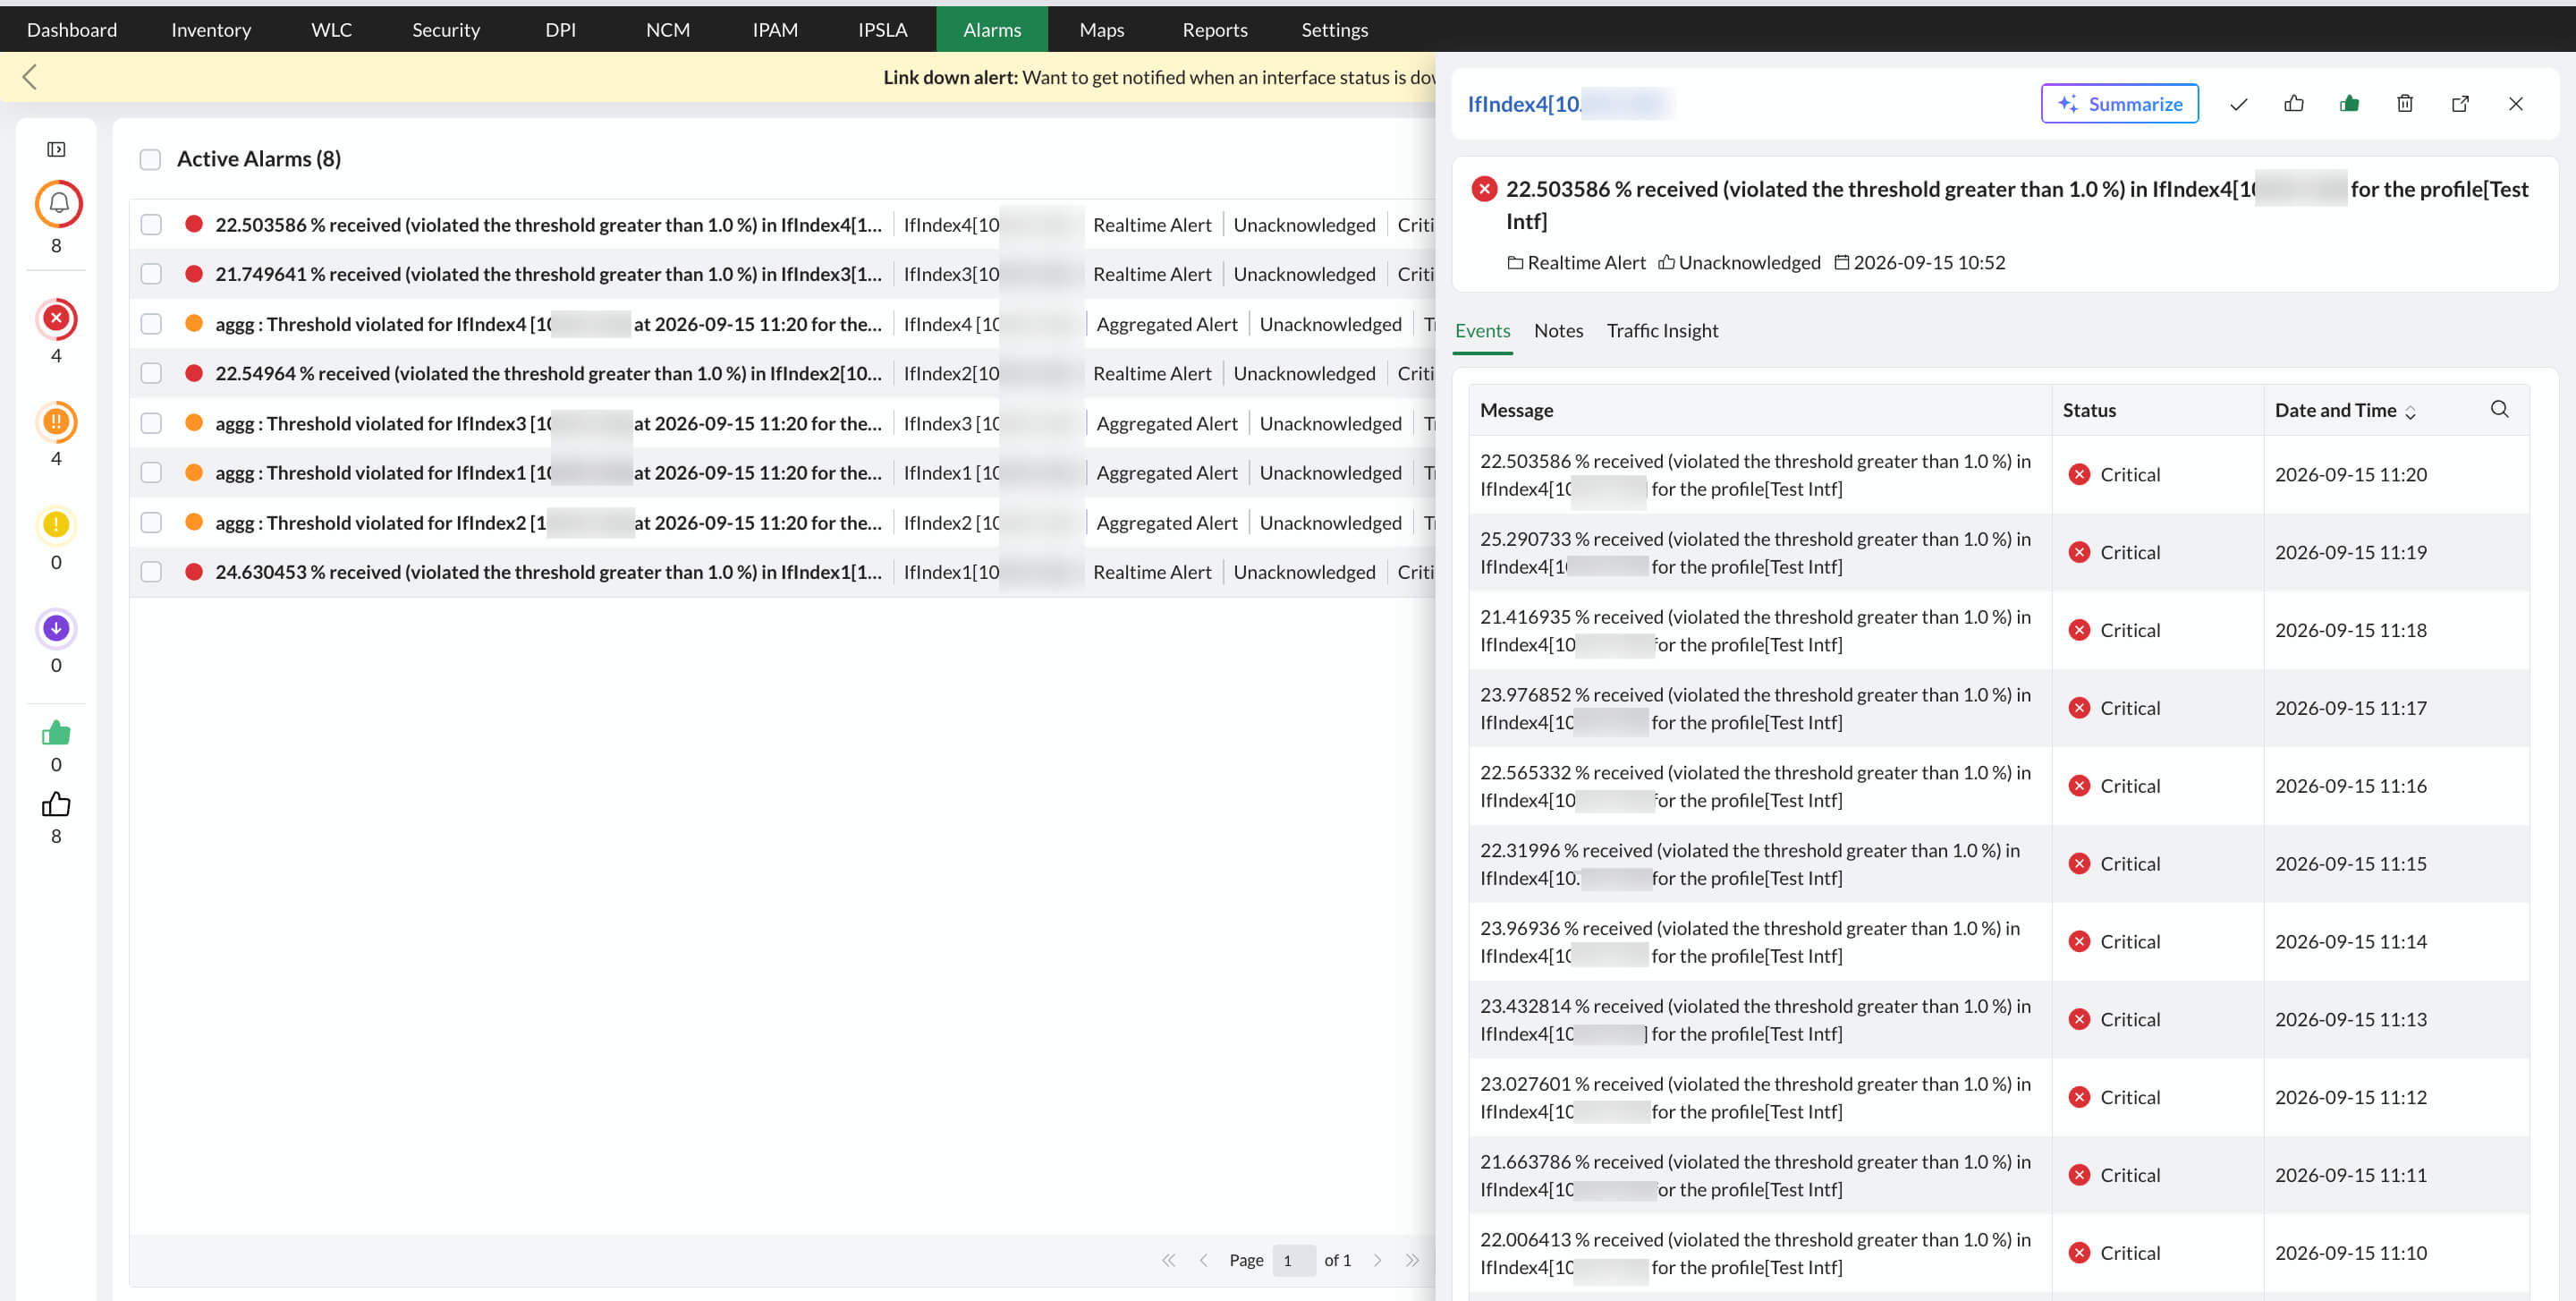Open alarm details in new window icon
2576x1301 pixels.
[2461, 104]
